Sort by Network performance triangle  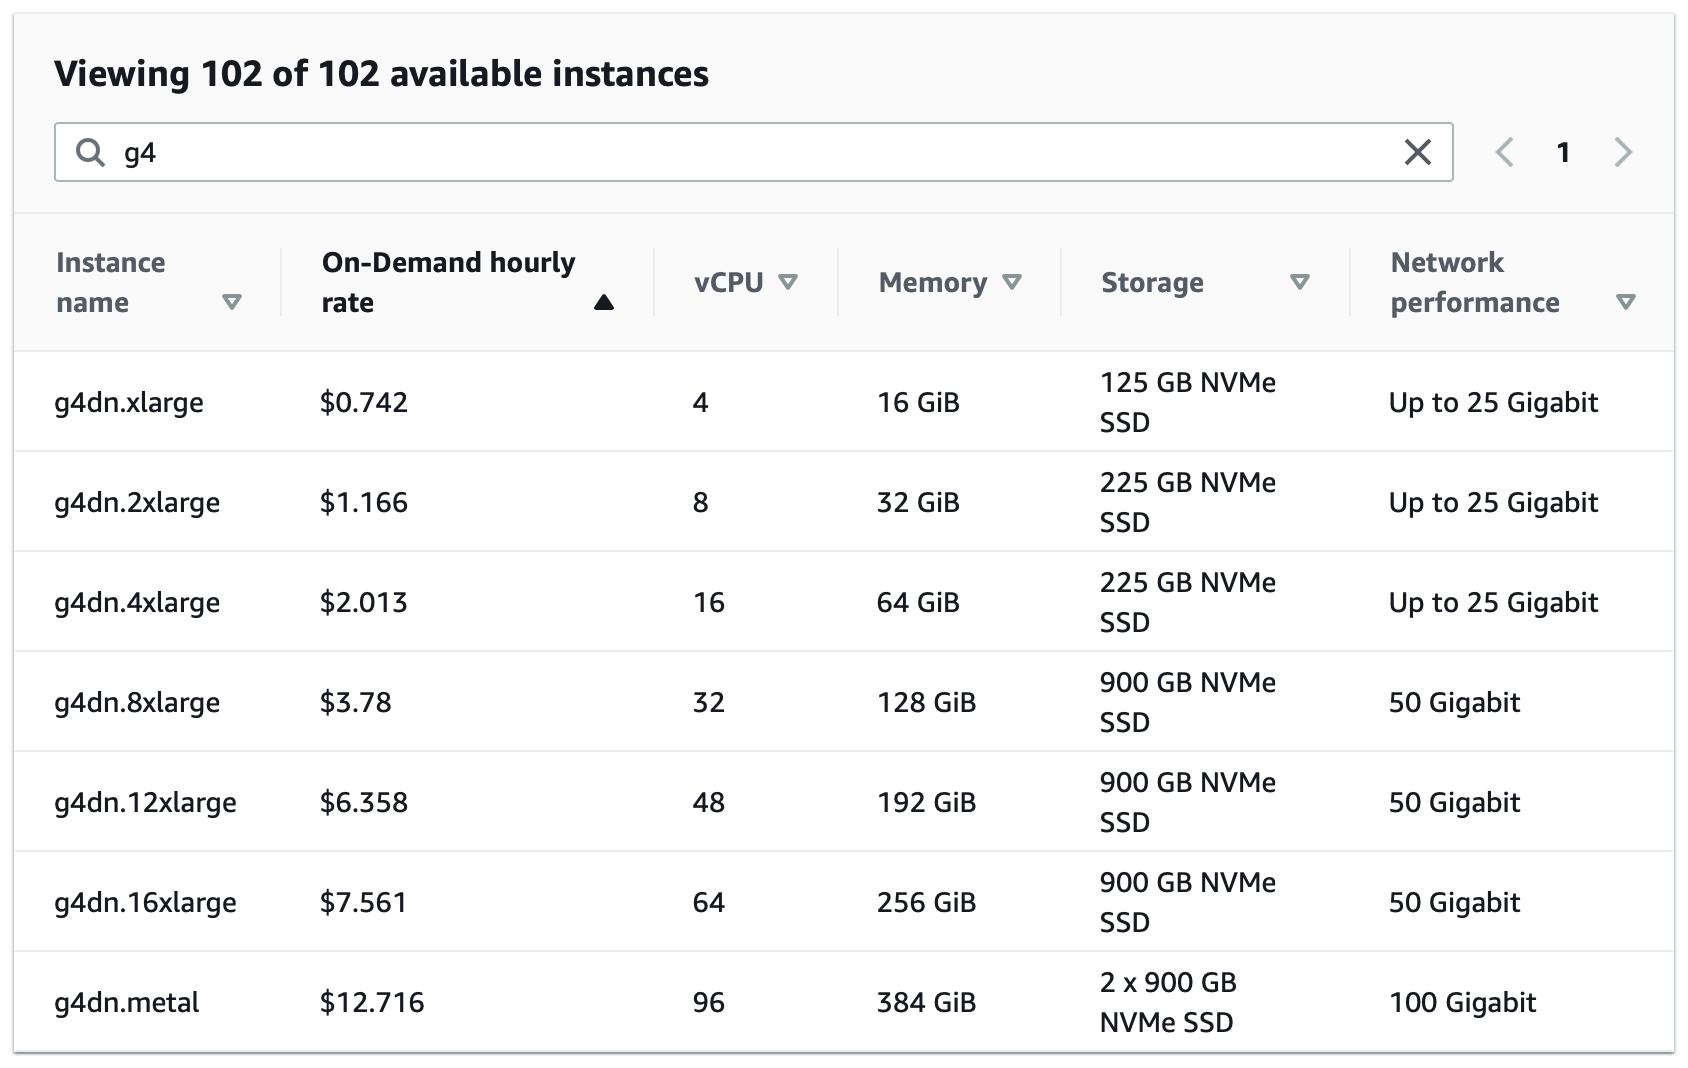[x=1626, y=302]
